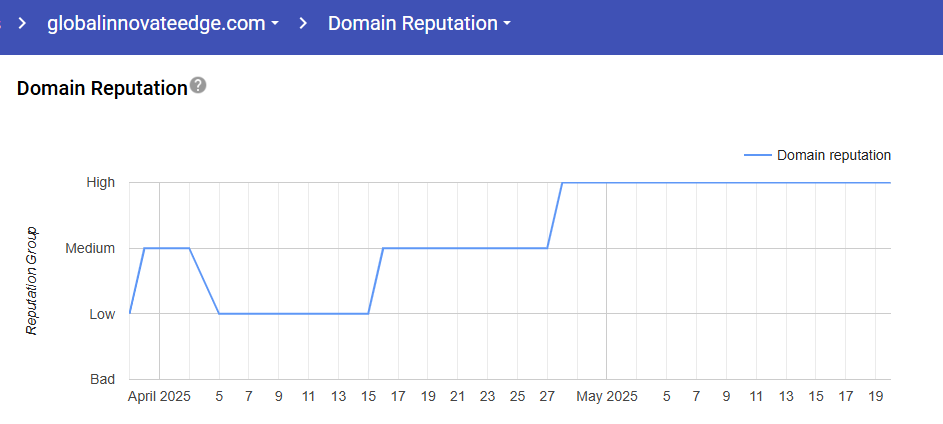Select the 'Domain reputation' legend label
This screenshot has width=943, height=424.
(x=833, y=155)
